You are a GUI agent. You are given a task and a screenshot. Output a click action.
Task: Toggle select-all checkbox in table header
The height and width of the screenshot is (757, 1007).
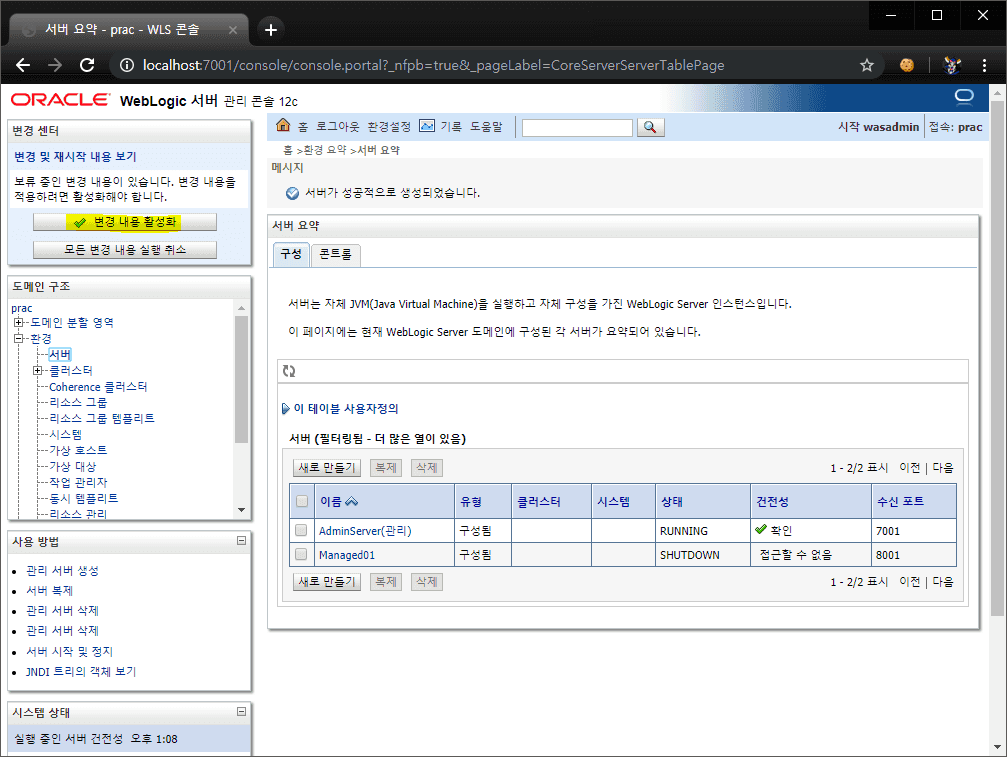pyautogui.click(x=302, y=501)
